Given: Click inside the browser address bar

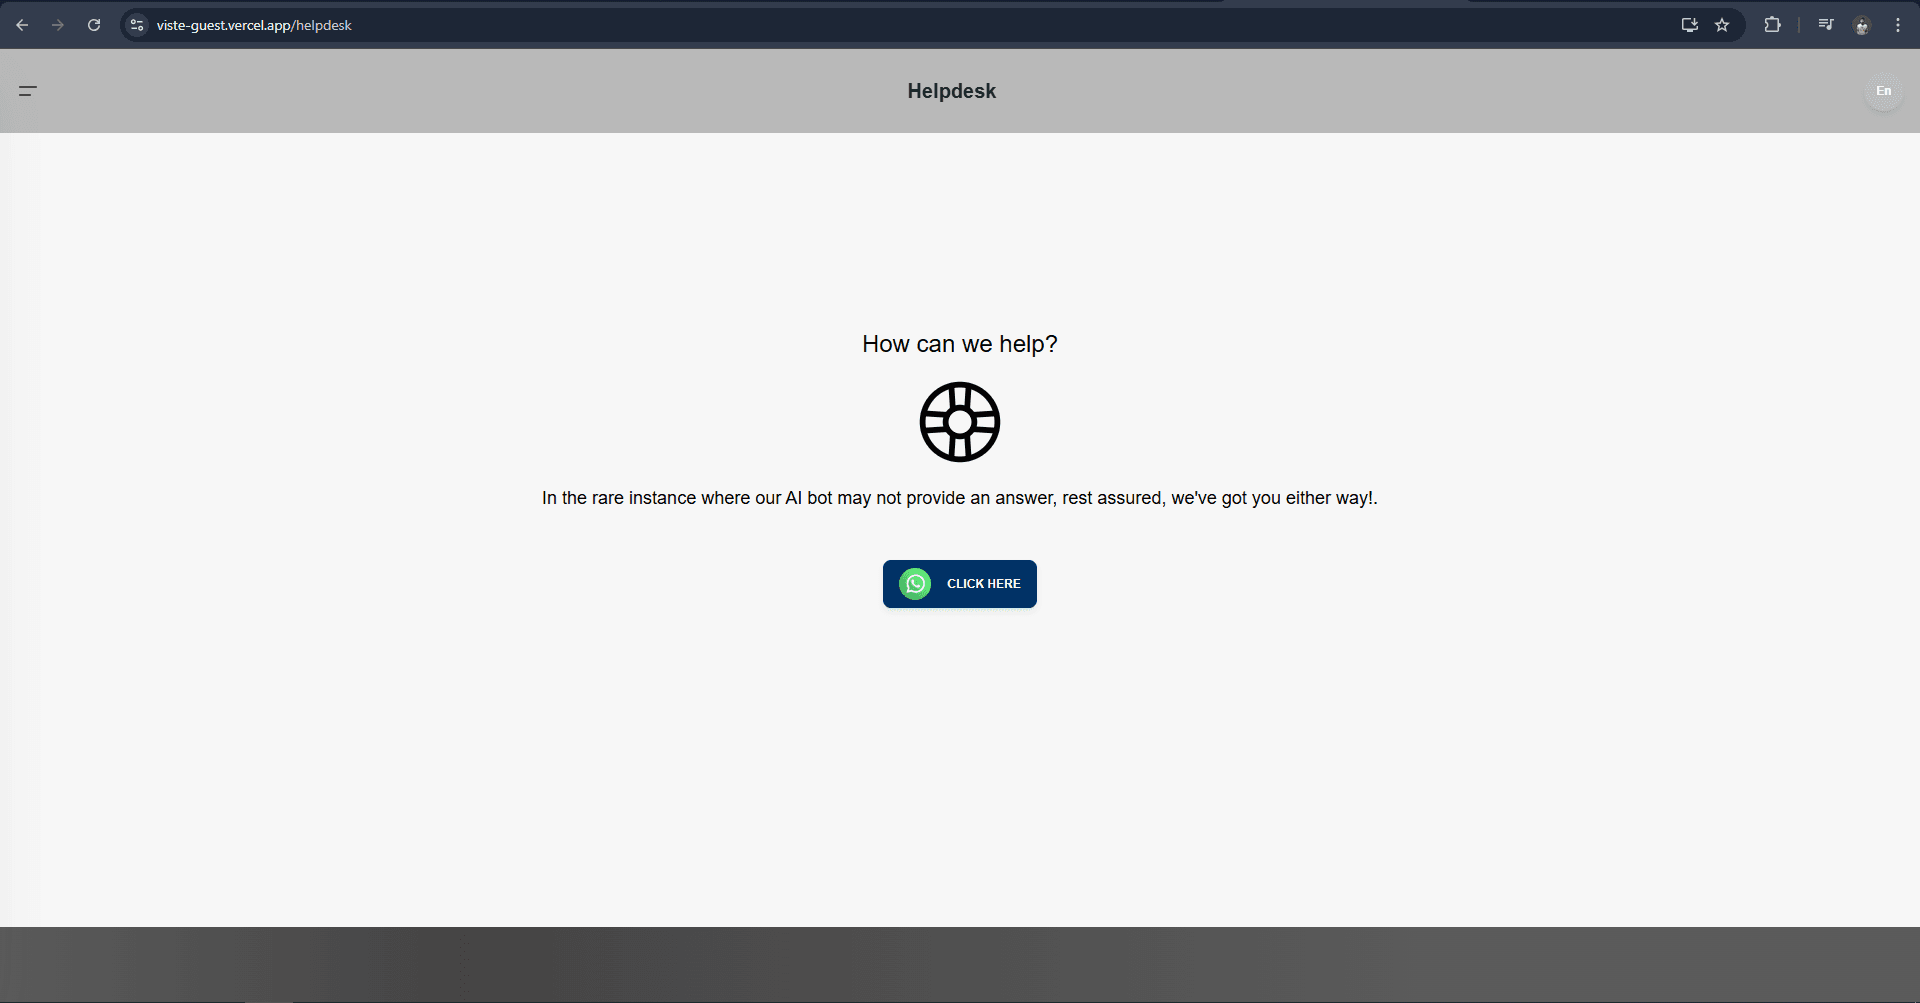Looking at the screenshot, I should coord(400,25).
